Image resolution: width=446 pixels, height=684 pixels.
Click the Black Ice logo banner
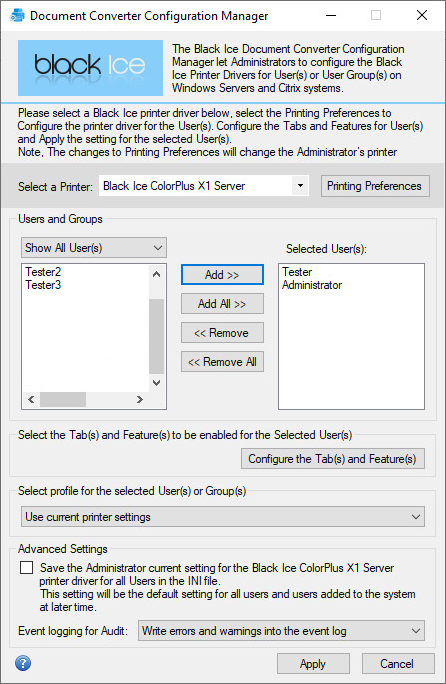[90, 68]
